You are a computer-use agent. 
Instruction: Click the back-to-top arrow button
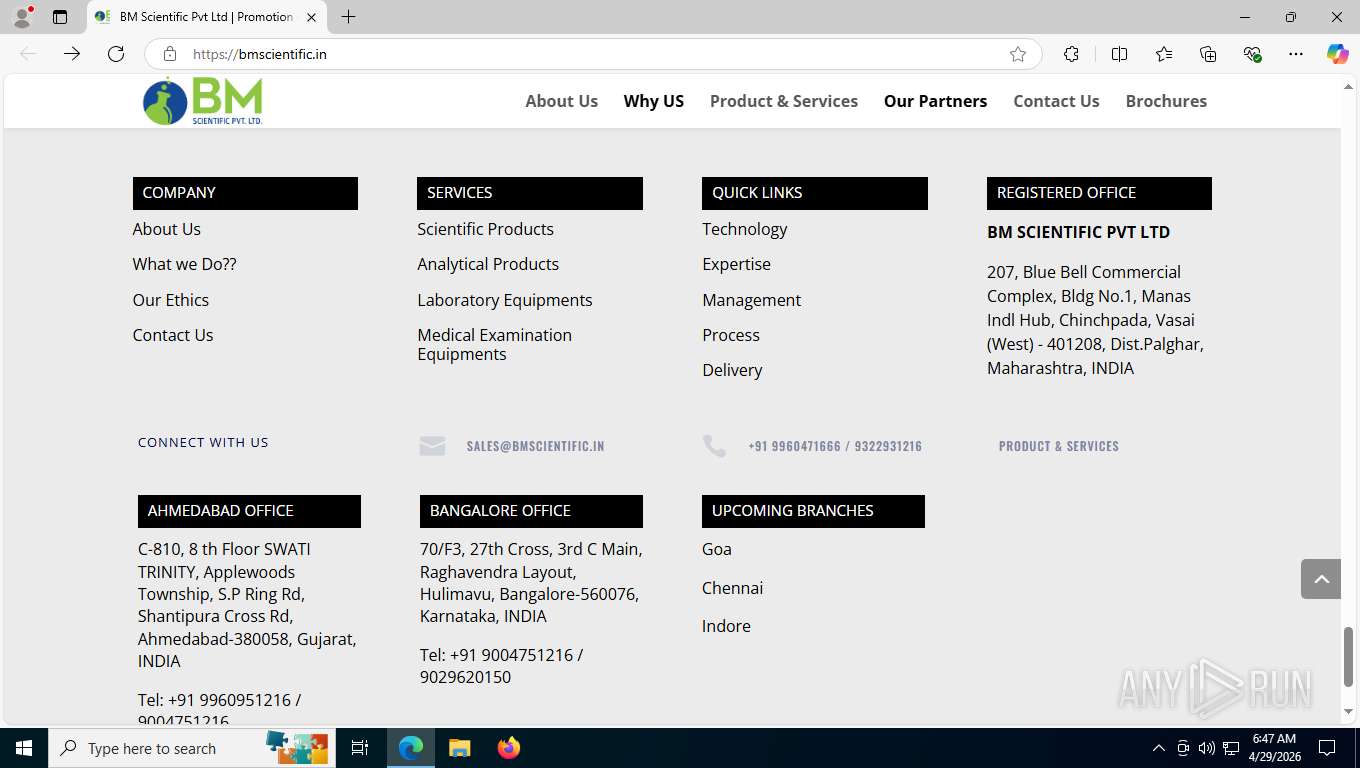click(1321, 579)
